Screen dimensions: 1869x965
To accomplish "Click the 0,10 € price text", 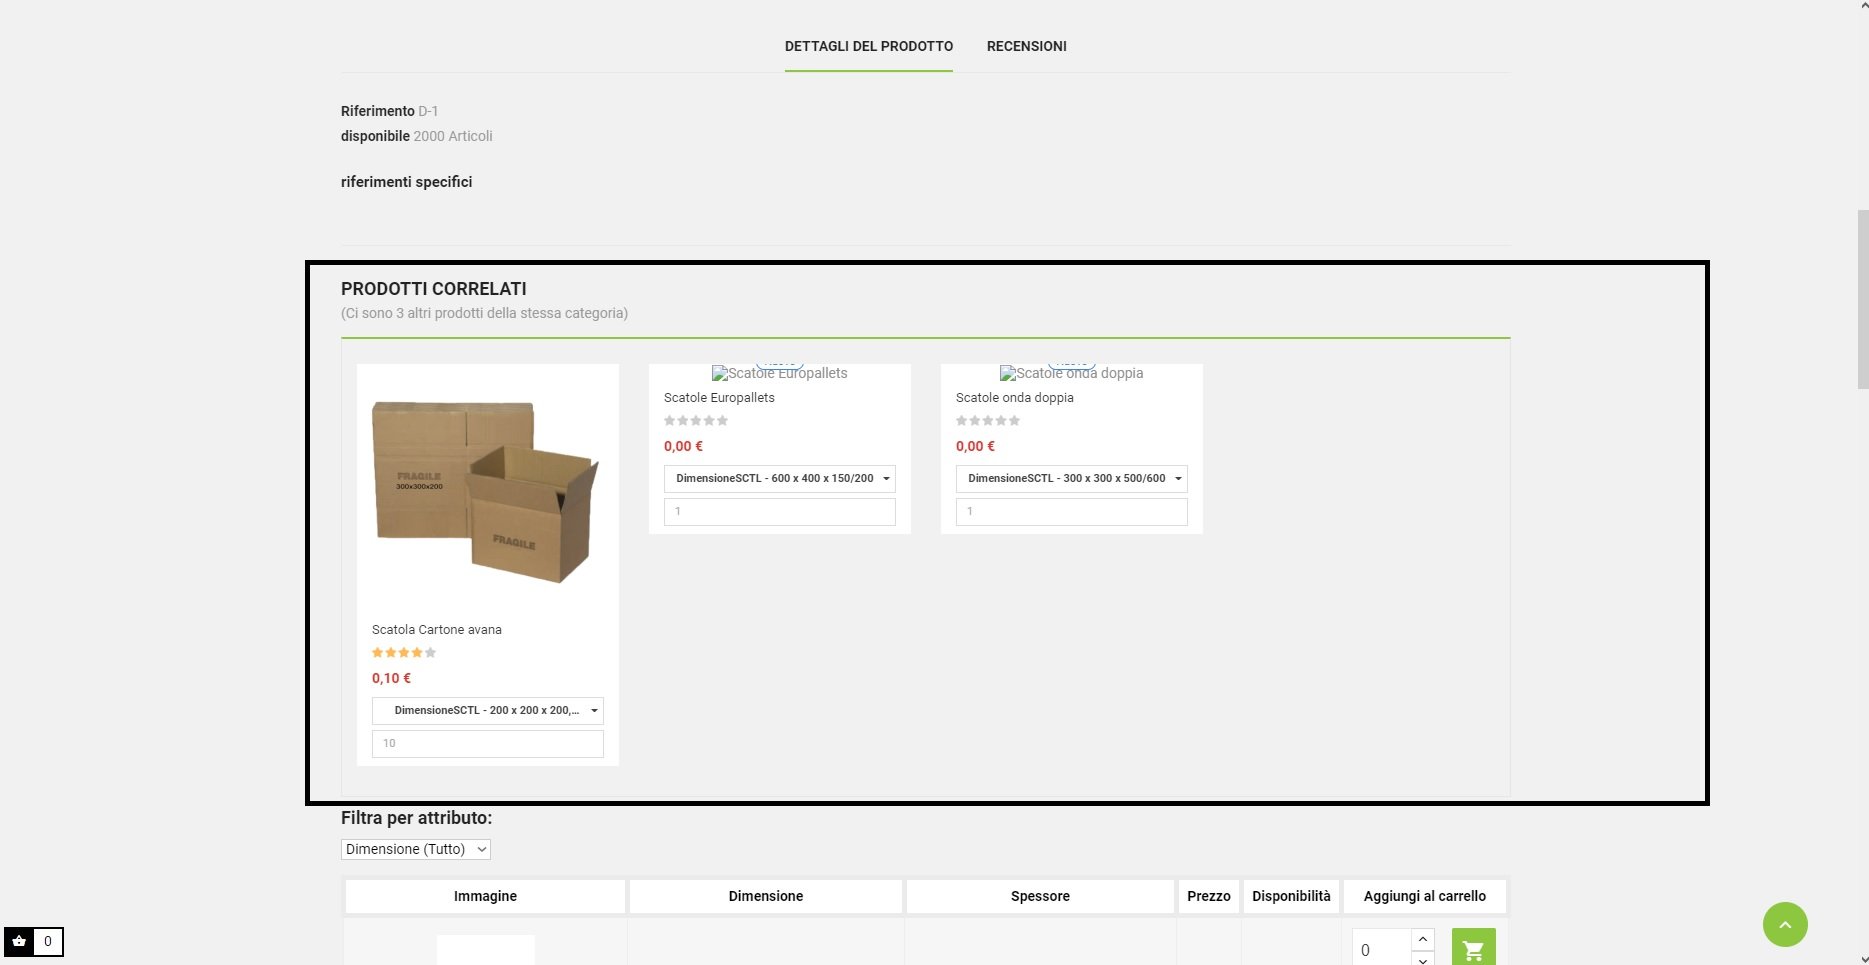I will [392, 678].
